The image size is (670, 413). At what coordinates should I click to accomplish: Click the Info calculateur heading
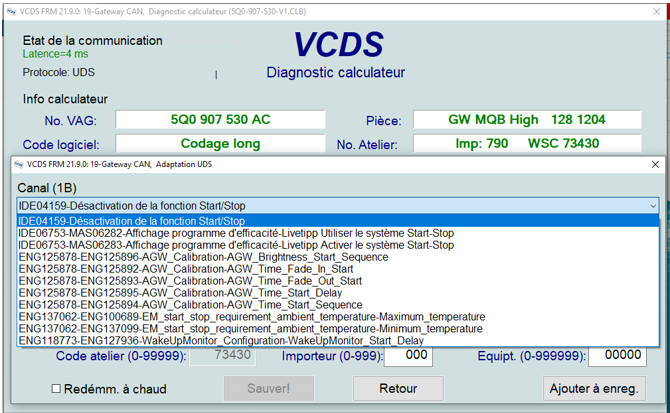(65, 99)
